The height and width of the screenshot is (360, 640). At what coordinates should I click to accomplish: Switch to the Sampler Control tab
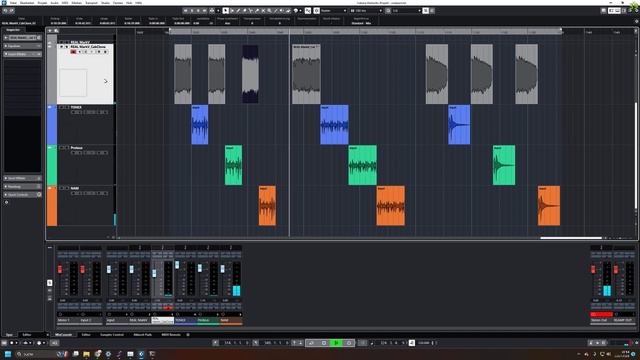point(112,335)
